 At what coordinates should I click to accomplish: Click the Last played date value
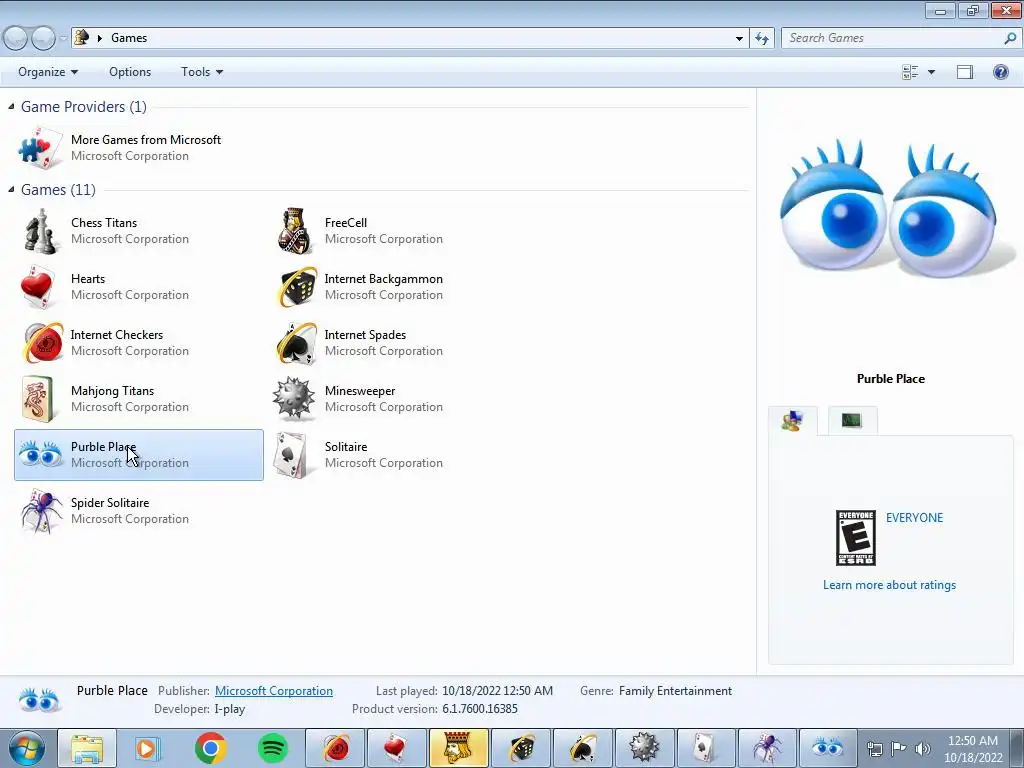click(x=497, y=690)
